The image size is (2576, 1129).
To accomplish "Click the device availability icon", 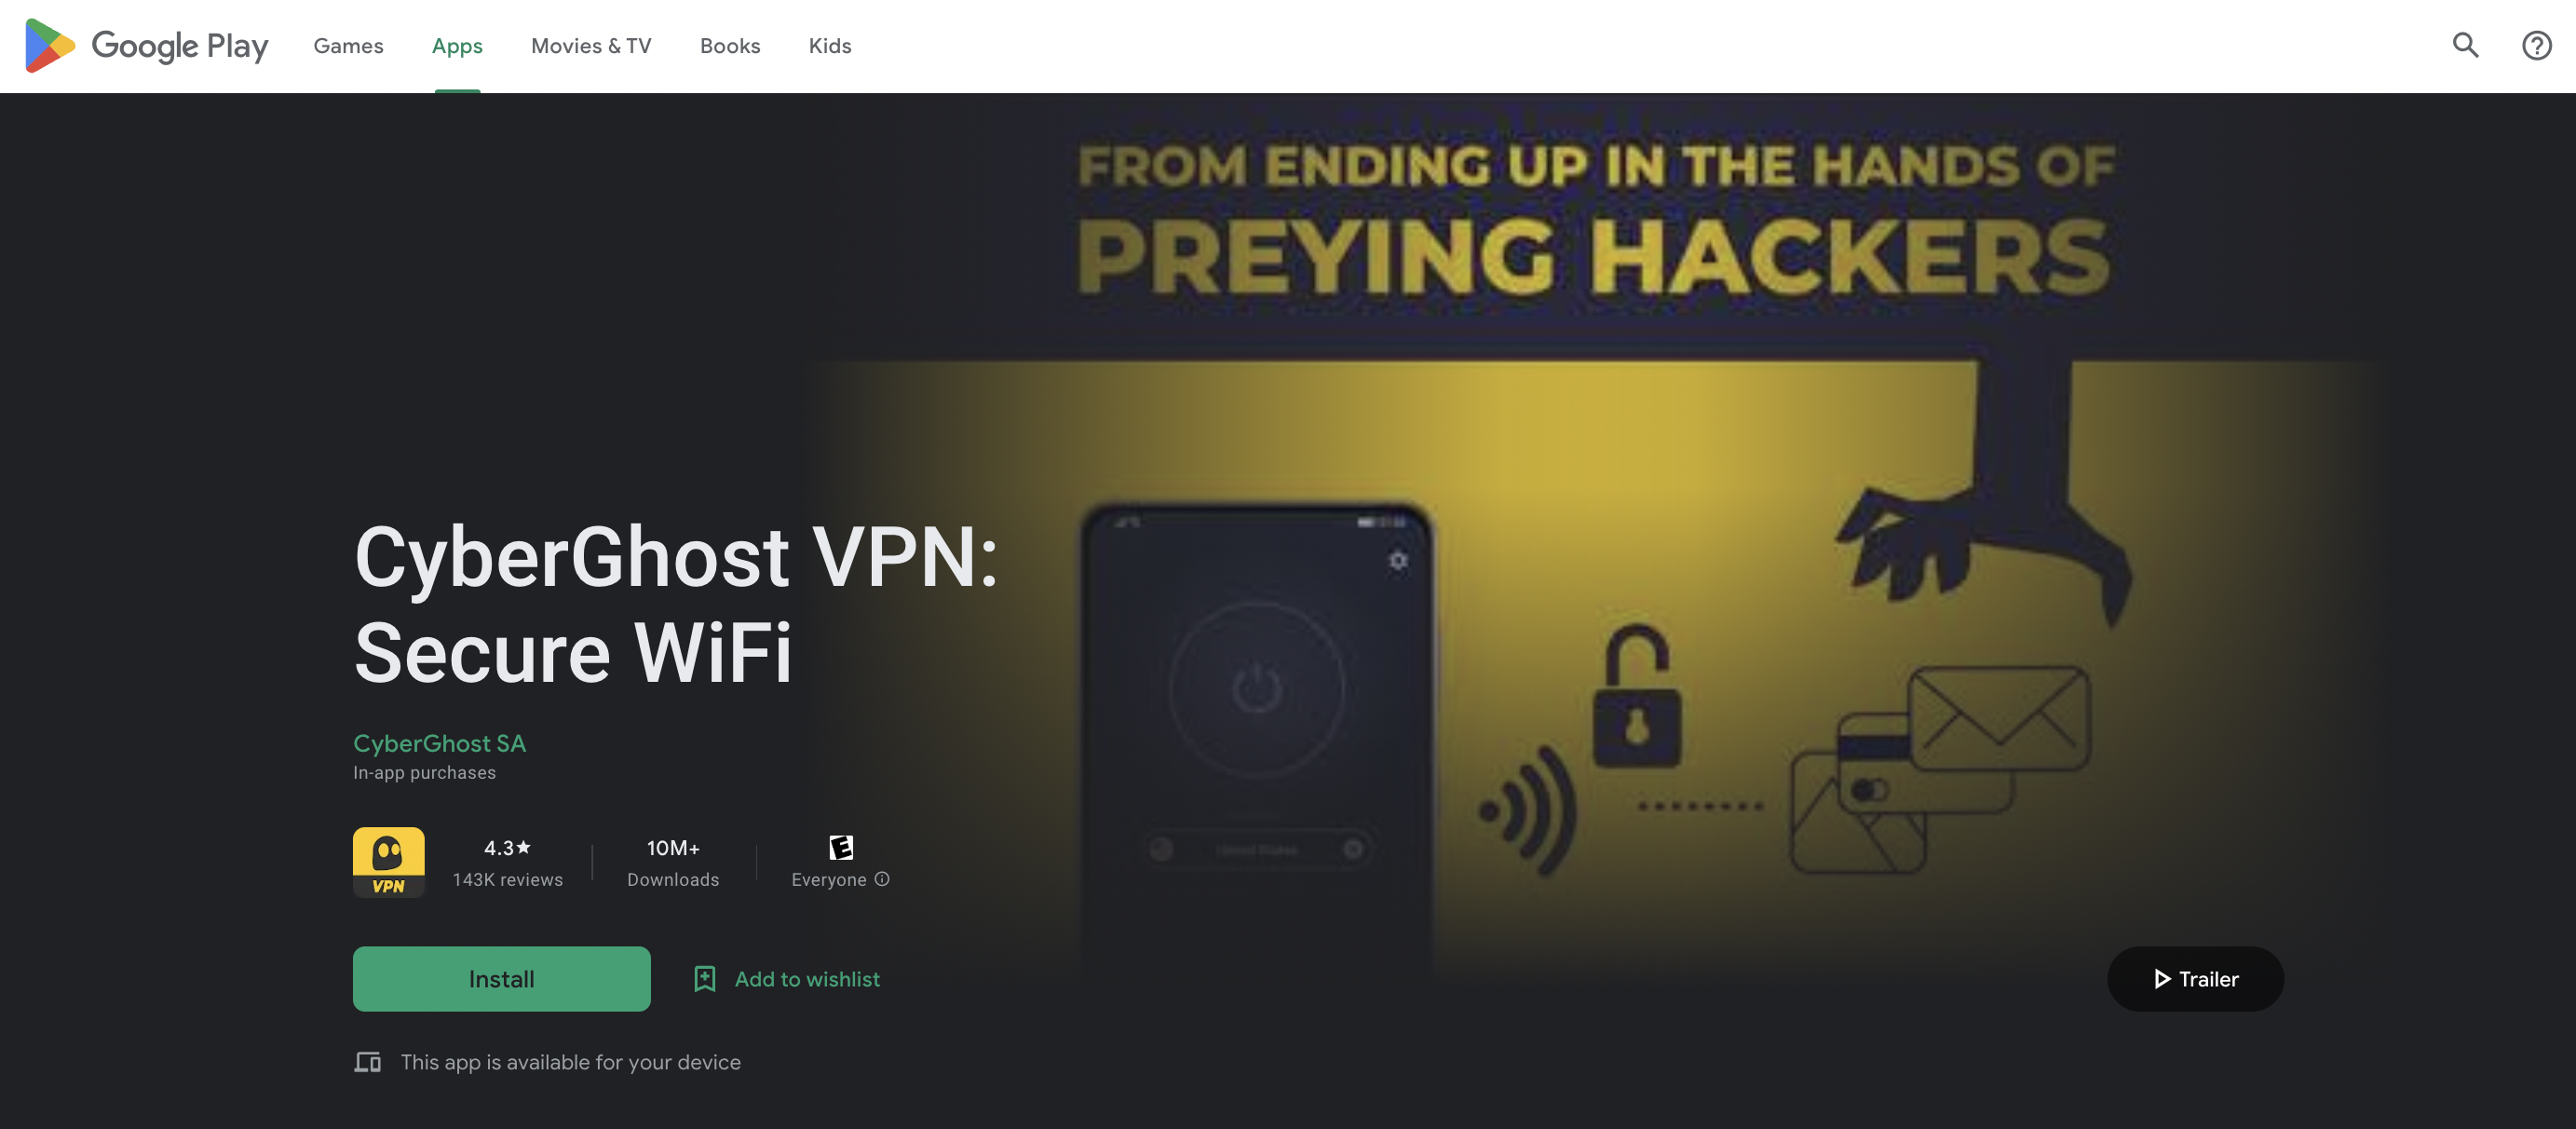I will [367, 1062].
